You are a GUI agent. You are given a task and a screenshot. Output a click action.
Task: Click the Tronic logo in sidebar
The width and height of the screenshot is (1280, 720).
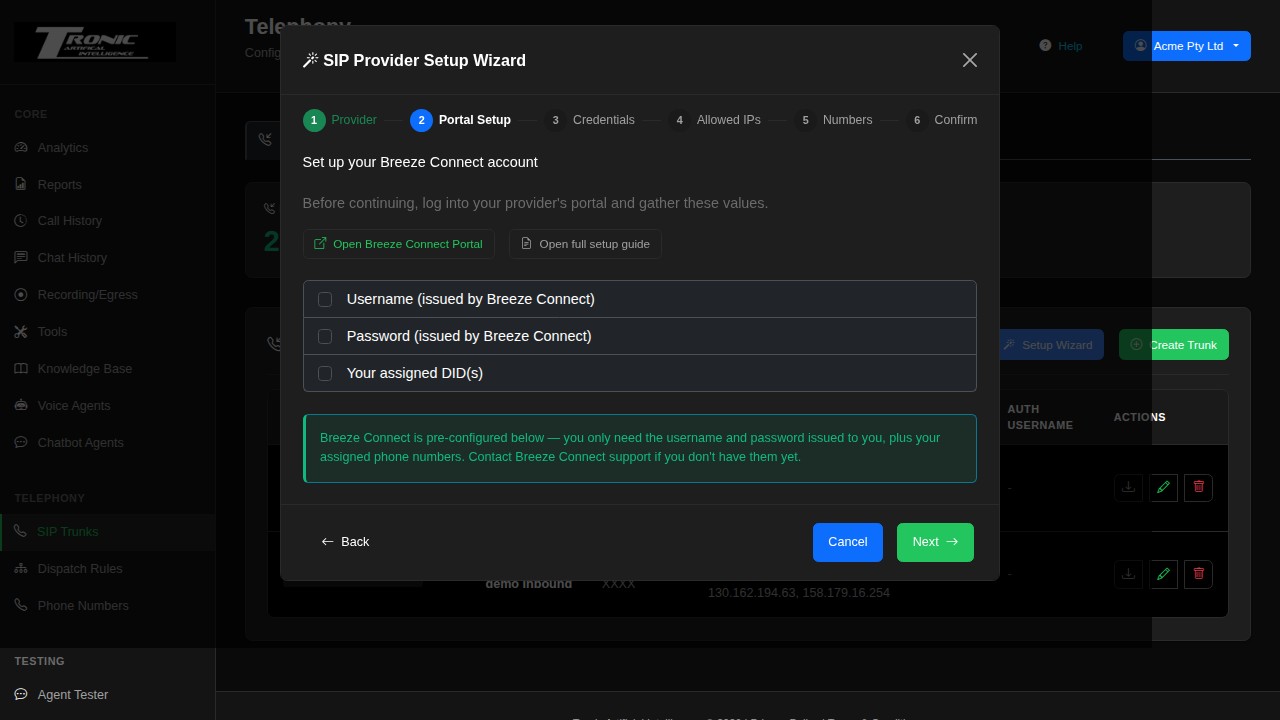[95, 42]
